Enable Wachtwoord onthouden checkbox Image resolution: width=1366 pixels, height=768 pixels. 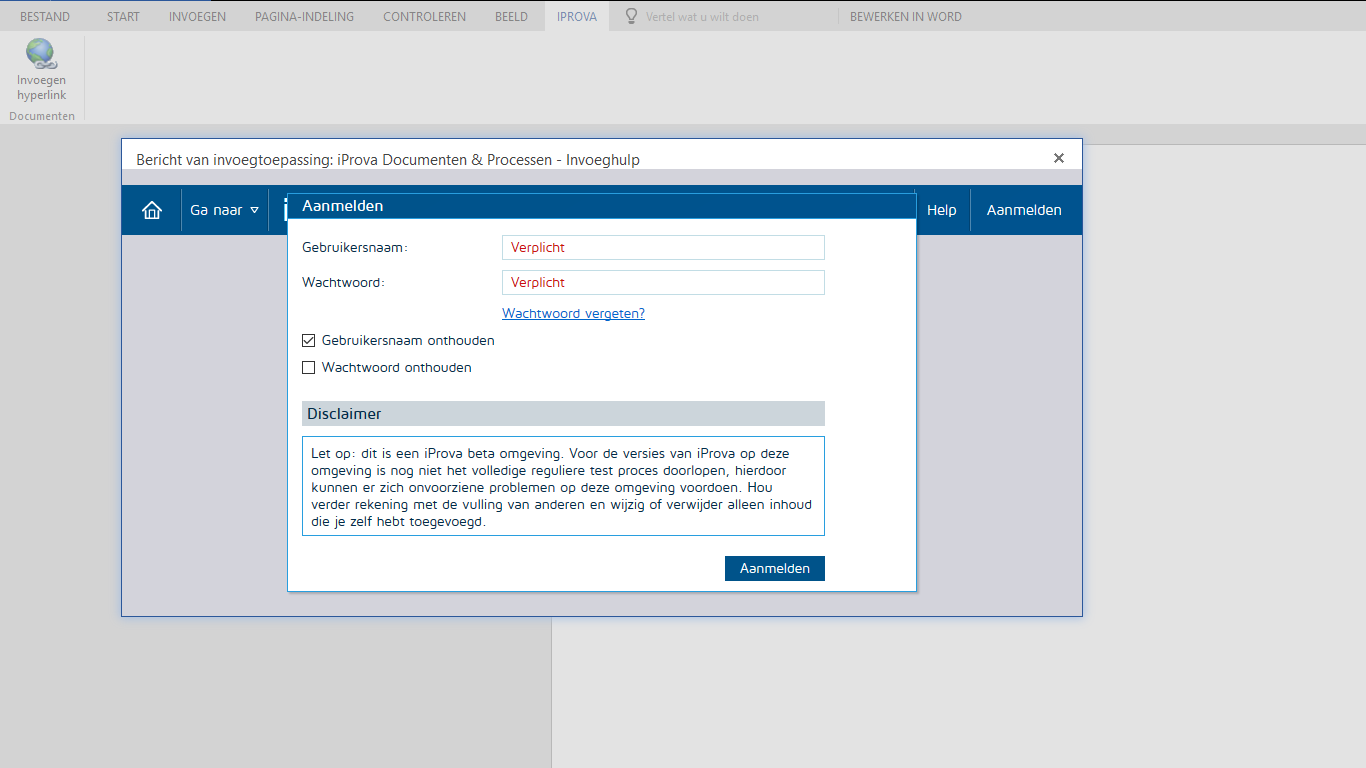(x=309, y=368)
